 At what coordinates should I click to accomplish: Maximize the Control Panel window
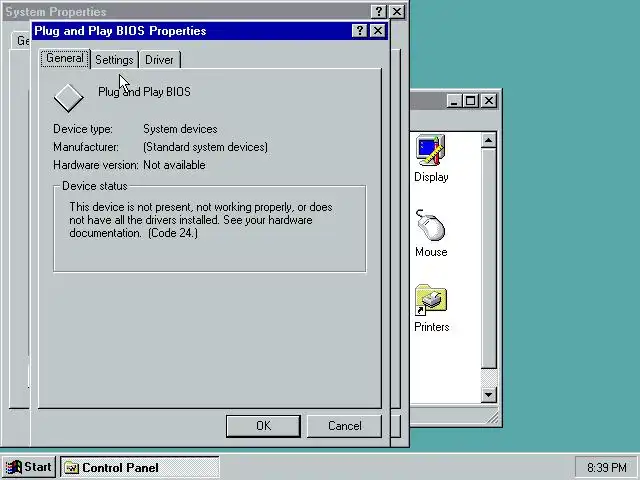coord(470,100)
